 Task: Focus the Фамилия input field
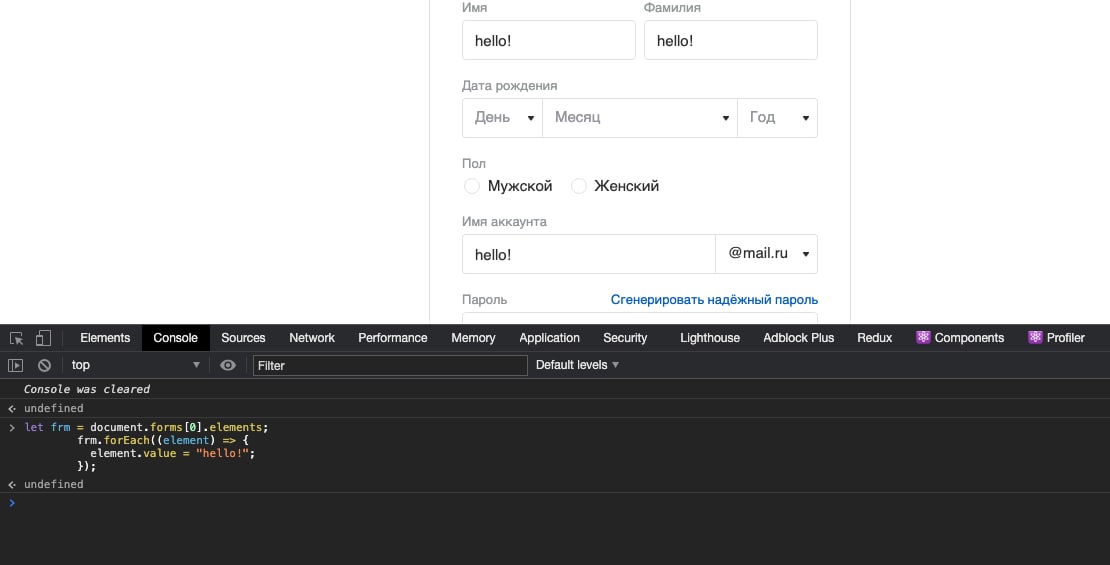pos(731,40)
